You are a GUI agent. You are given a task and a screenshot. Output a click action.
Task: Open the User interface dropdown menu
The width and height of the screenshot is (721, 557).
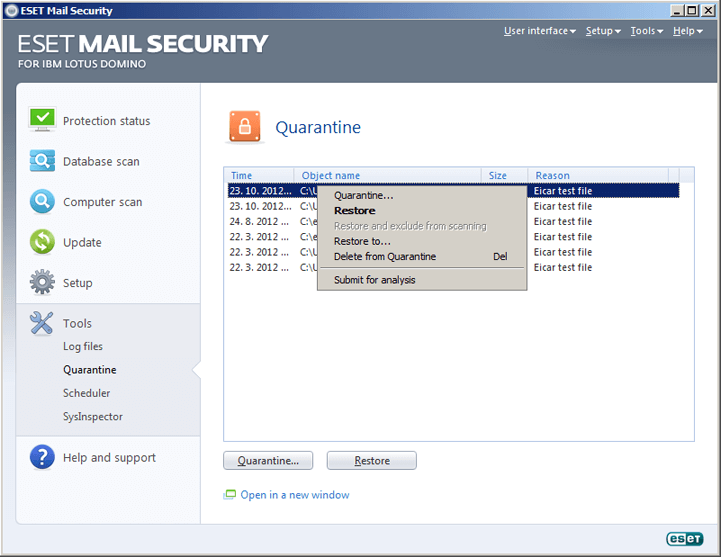(x=540, y=31)
